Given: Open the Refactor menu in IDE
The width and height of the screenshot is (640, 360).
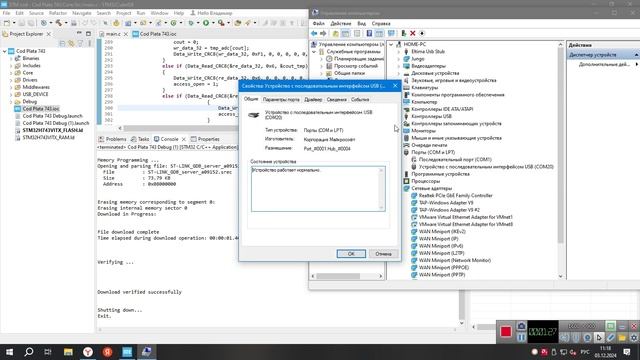Looking at the screenshot, I should click(58, 13).
